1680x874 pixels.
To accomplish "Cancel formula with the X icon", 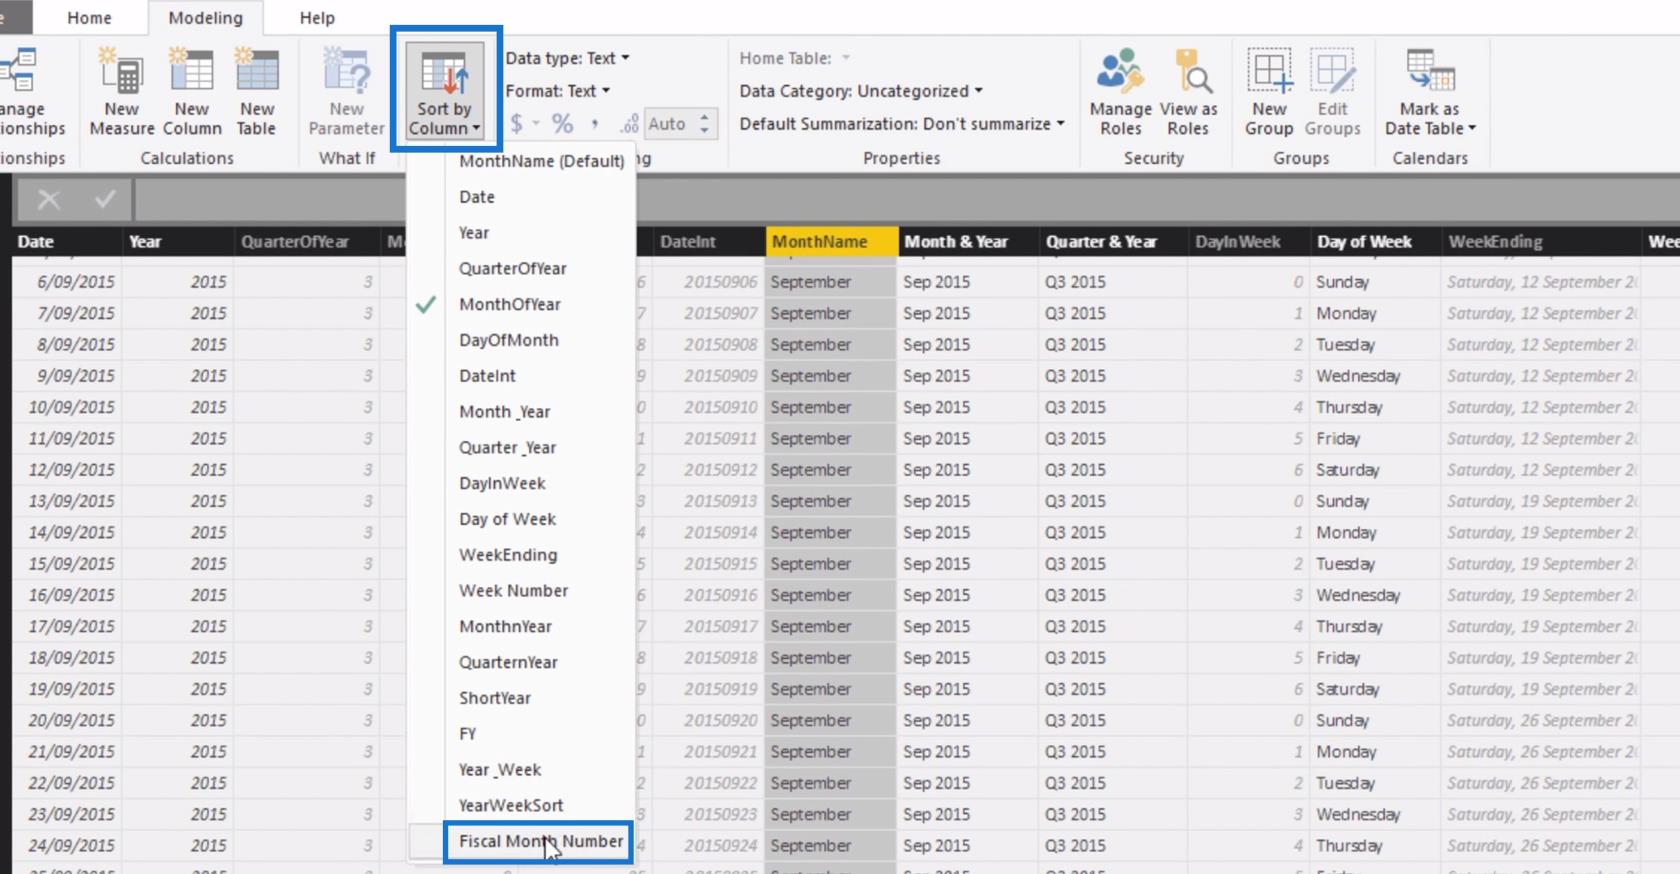I will click(48, 200).
